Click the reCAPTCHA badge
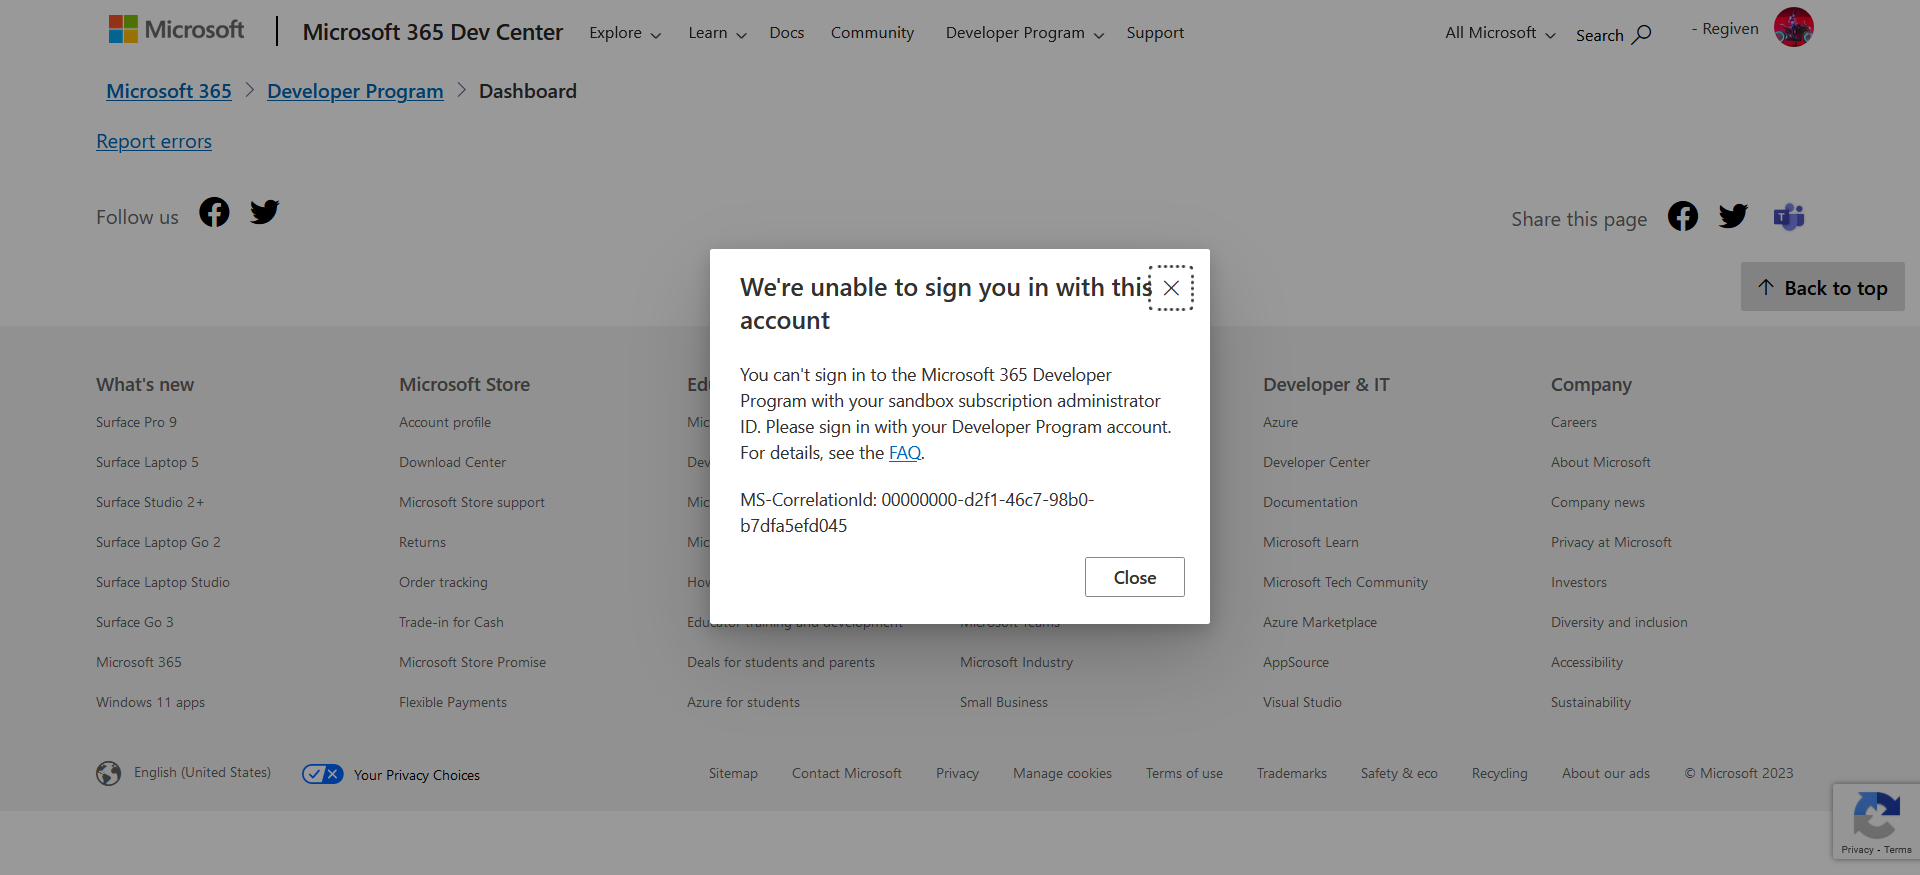The width and height of the screenshot is (1920, 875). [x=1876, y=821]
